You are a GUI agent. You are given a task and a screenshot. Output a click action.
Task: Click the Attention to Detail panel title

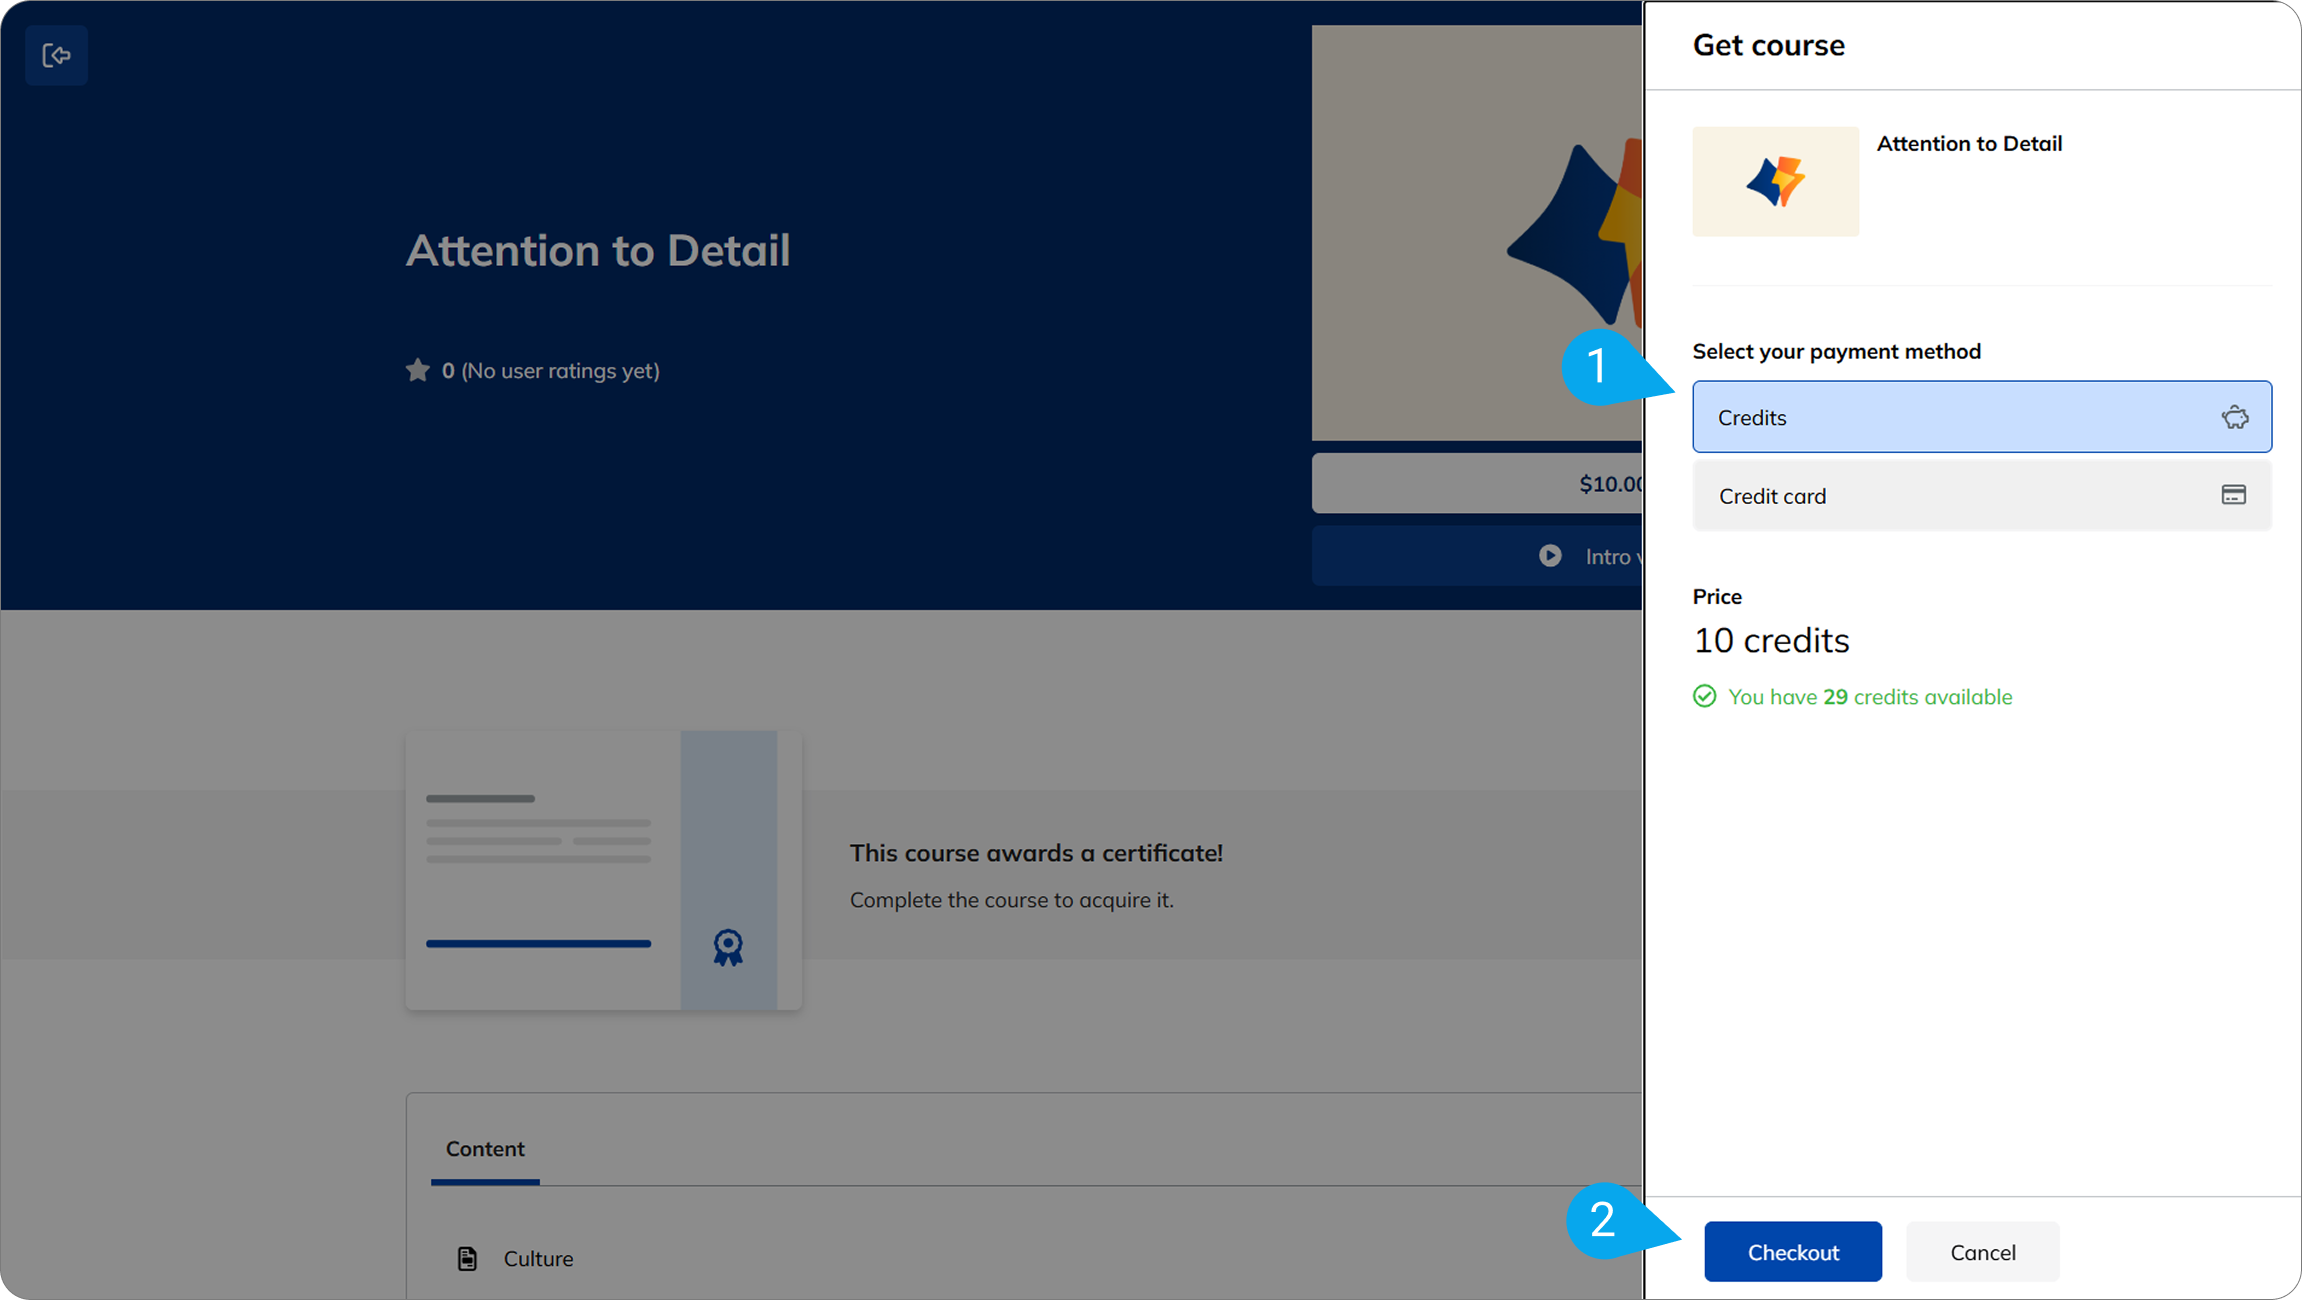[1968, 144]
